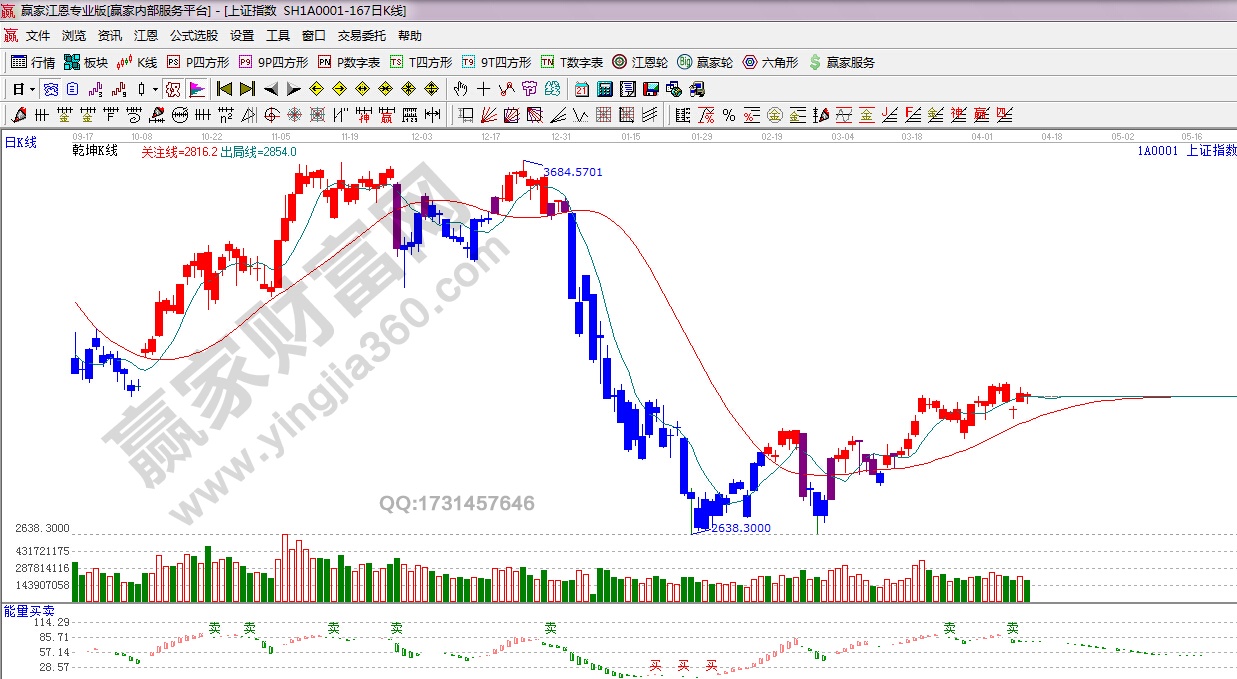
Task: Click the percent sign drawing tool
Action: [x=728, y=115]
